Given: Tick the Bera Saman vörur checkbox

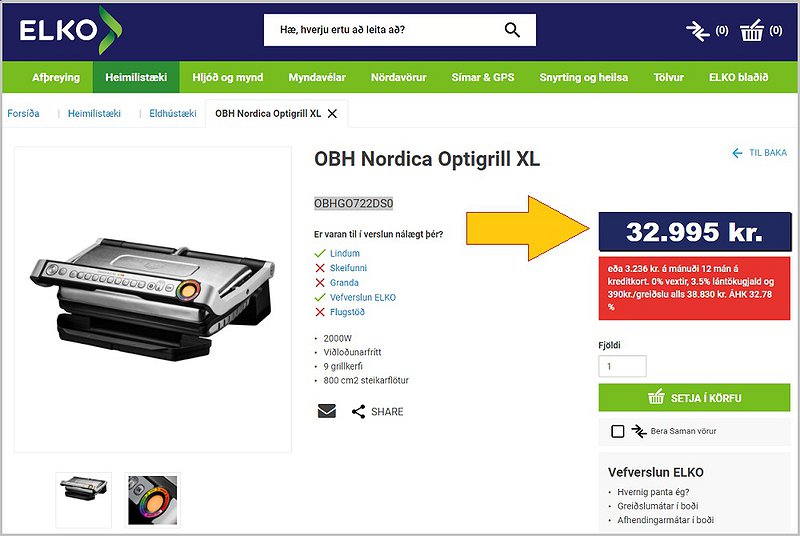Looking at the screenshot, I should (617, 431).
